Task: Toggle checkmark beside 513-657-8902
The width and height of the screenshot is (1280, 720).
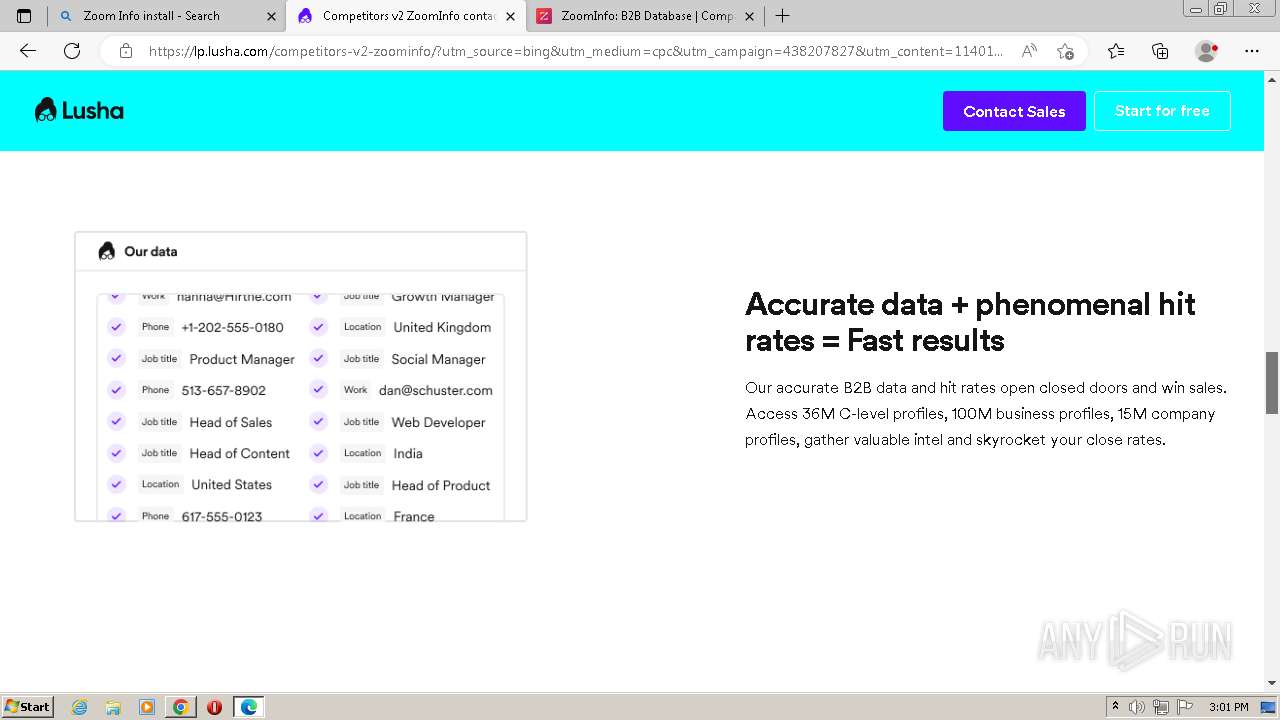Action: (116, 390)
